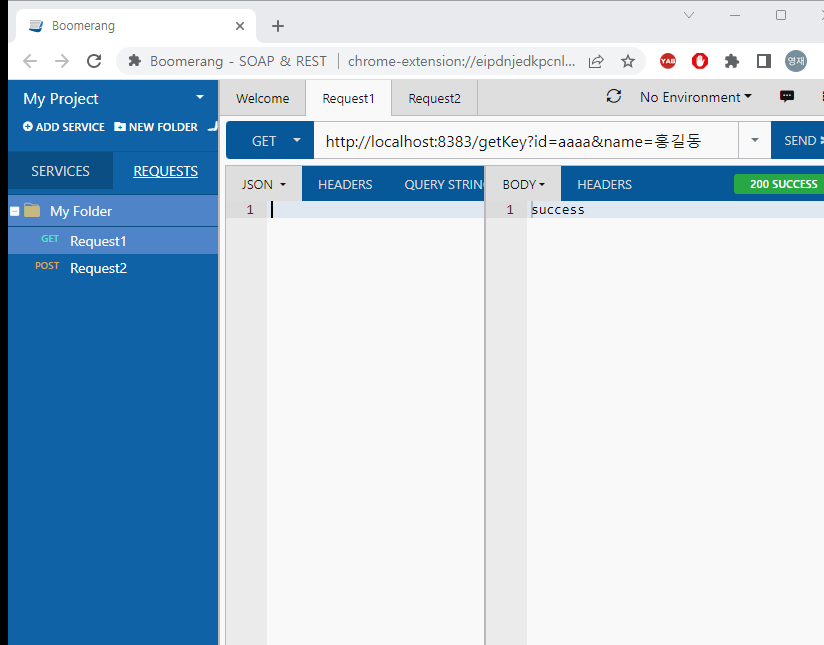
Task: Click the ADD SERVICE button
Action: coord(64,127)
